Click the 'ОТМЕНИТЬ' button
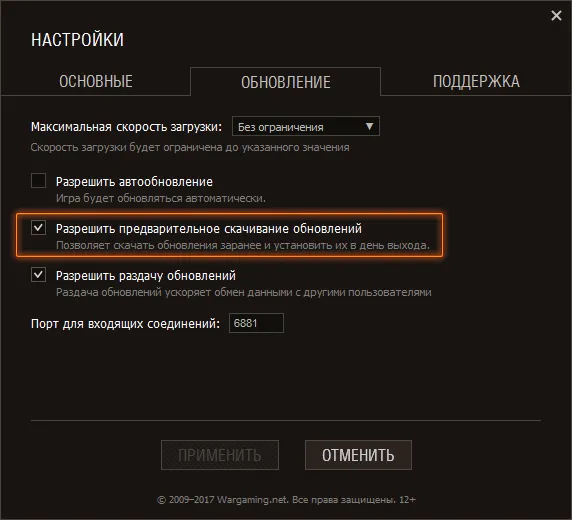This screenshot has height=520, width=572. coord(358,455)
